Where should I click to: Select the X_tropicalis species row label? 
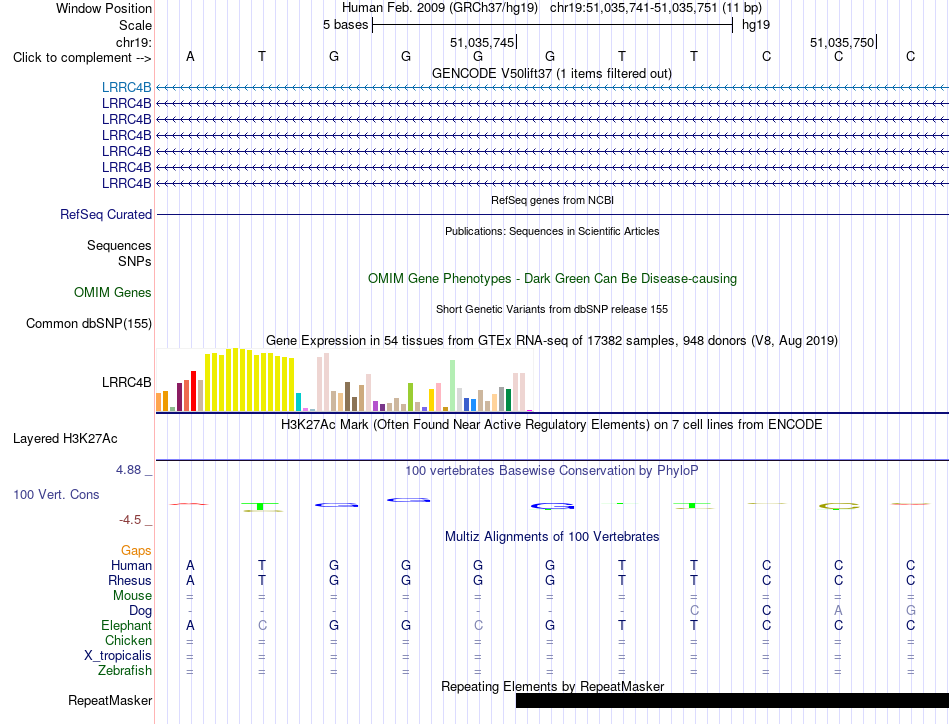tap(118, 656)
